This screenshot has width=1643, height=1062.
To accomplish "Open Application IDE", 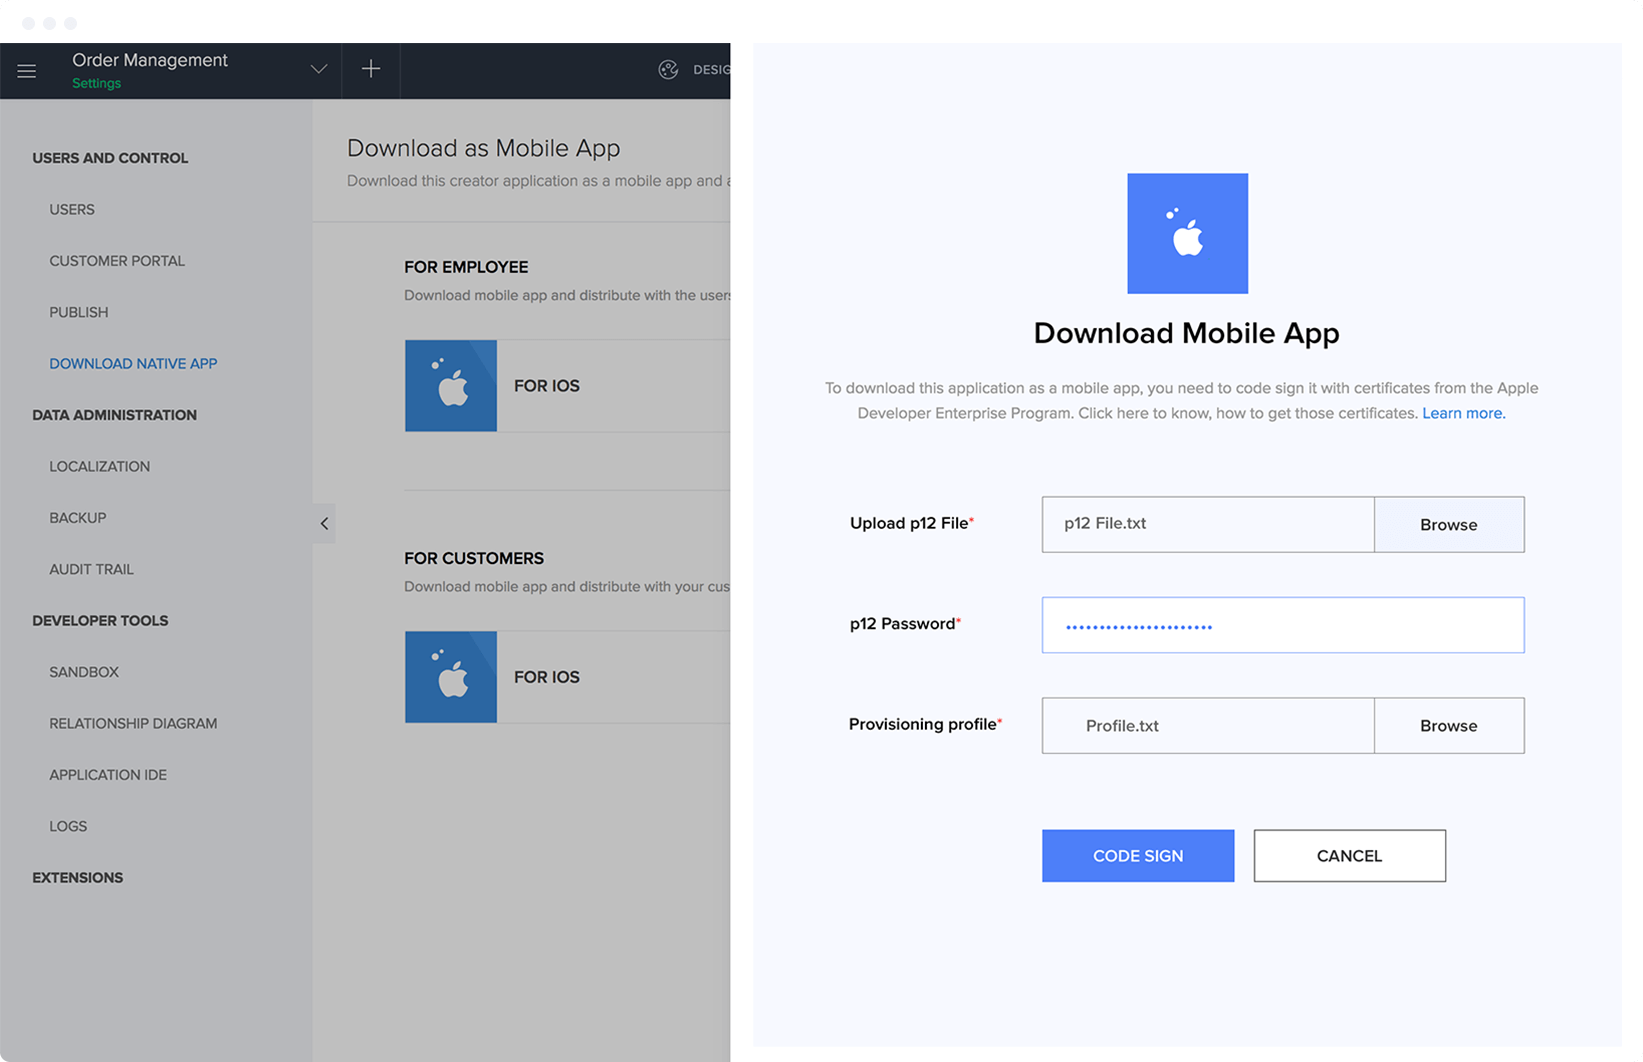I will (108, 775).
